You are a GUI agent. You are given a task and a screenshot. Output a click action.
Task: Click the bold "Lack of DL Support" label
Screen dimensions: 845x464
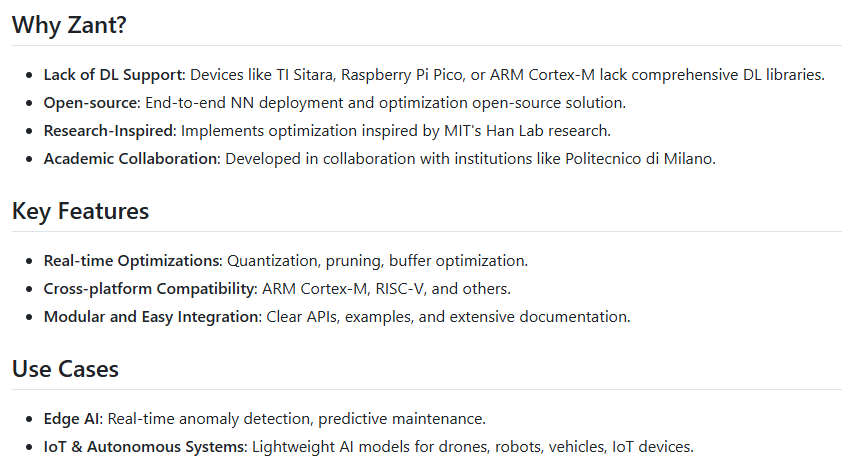click(113, 75)
